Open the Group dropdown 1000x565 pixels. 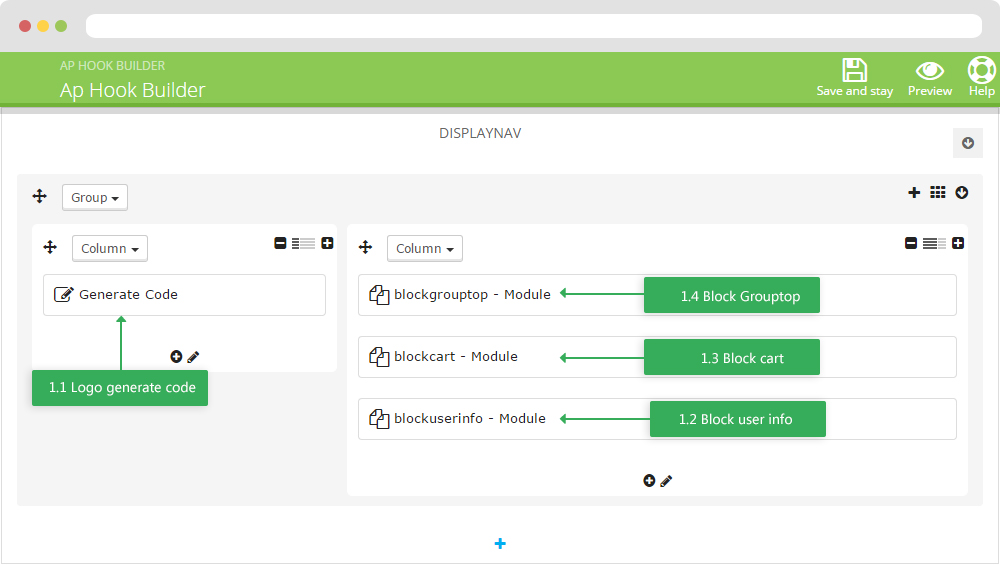[x=94, y=197]
